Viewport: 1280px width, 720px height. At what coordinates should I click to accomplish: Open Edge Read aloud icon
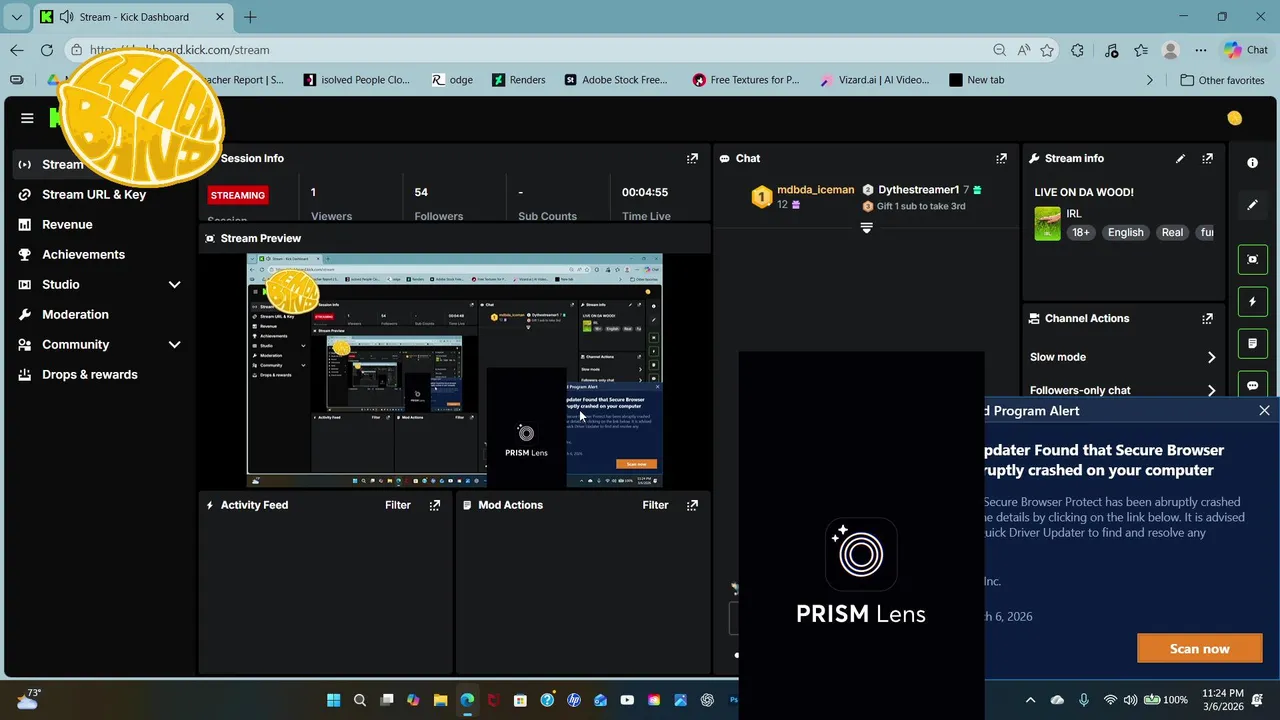1024,50
